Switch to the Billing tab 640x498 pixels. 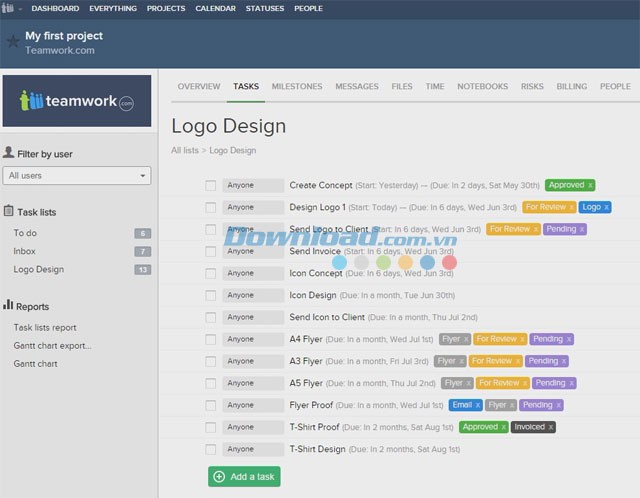pos(571,87)
